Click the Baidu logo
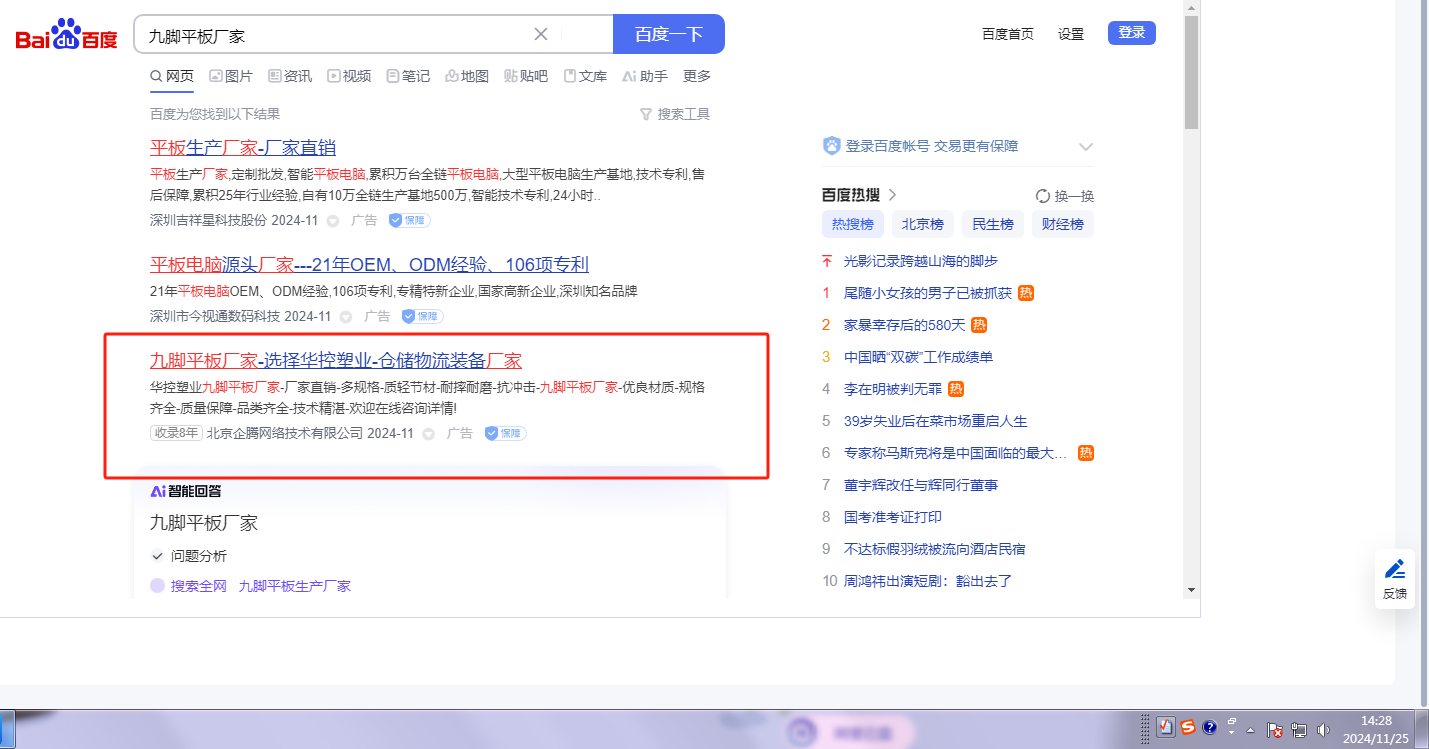Image resolution: width=1429 pixels, height=749 pixels. [x=66, y=36]
